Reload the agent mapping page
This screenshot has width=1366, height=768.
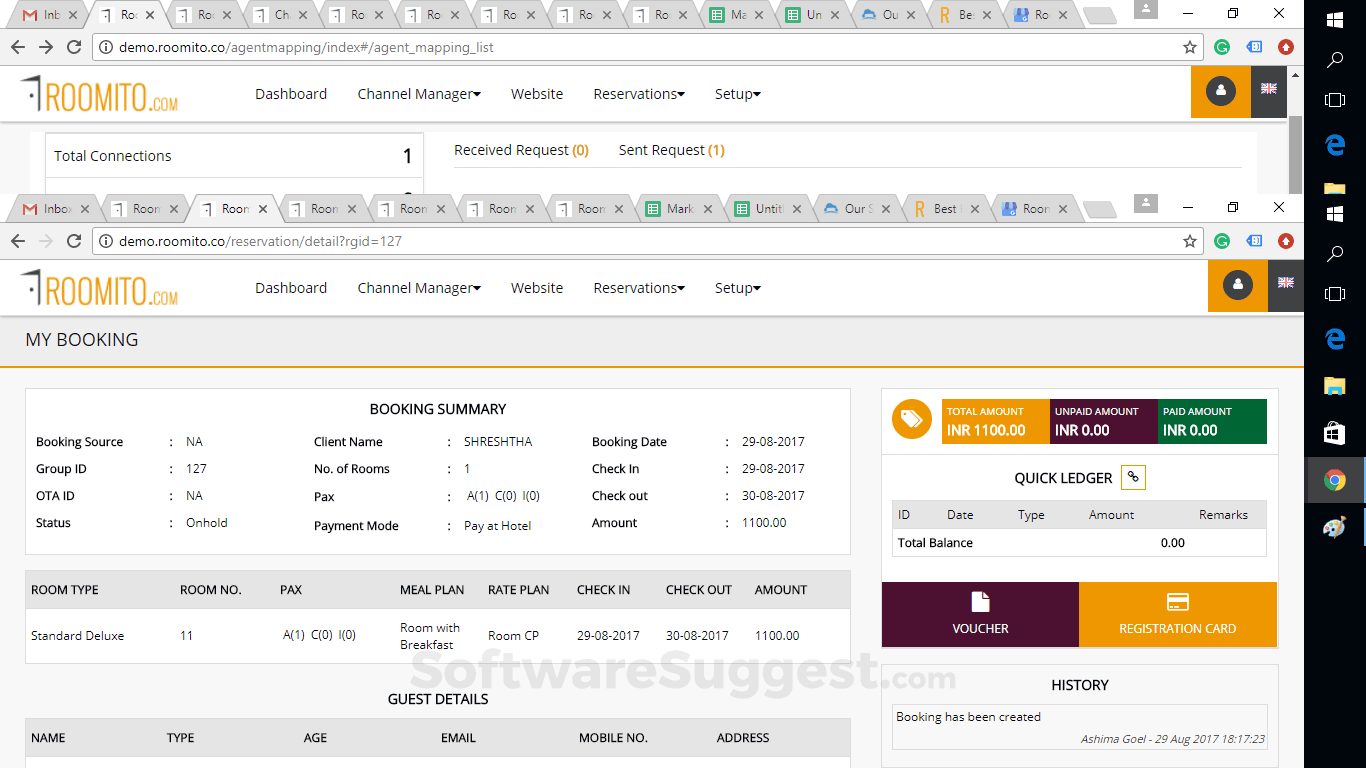point(74,47)
